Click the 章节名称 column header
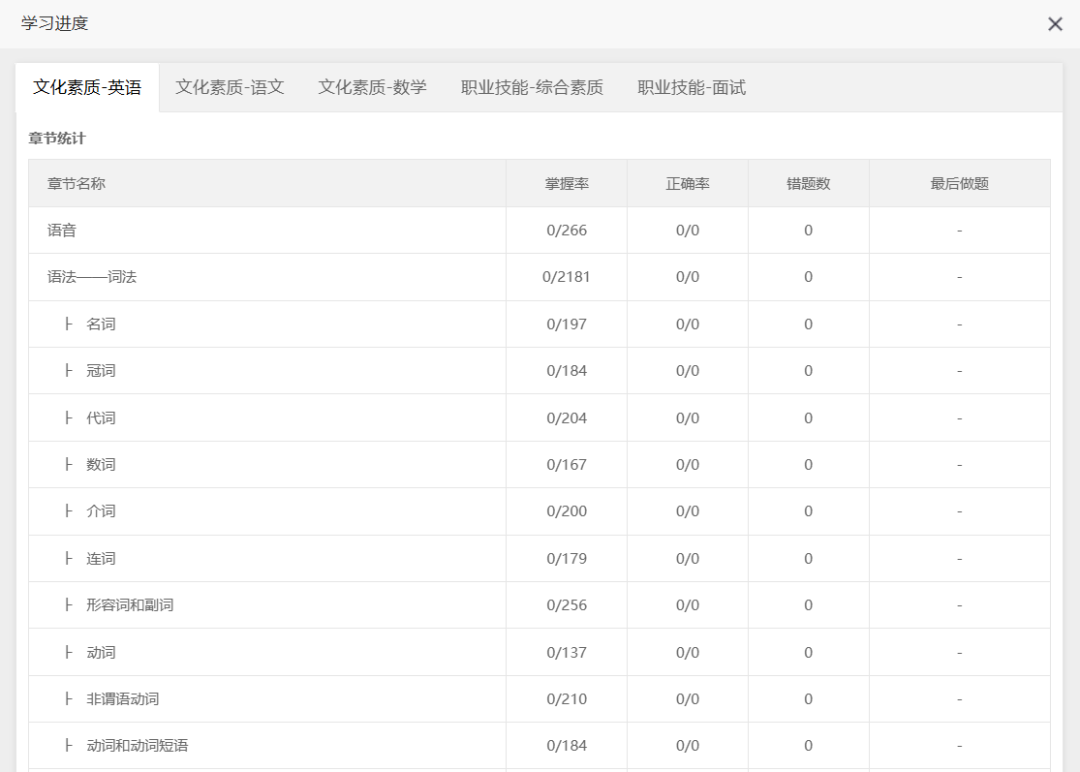Viewport: 1080px width, 772px height. (x=76, y=184)
